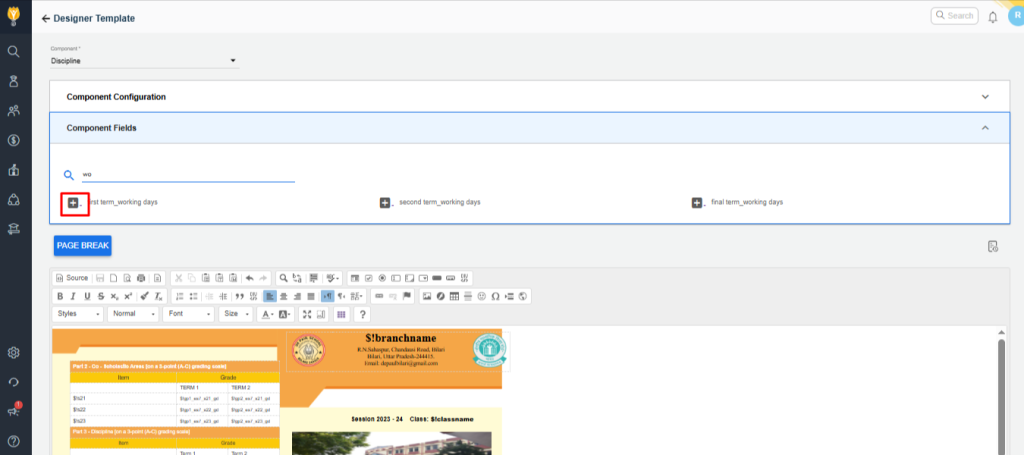This screenshot has width=1024, height=455.
Task: Add the second term_working days field
Action: coord(385,203)
